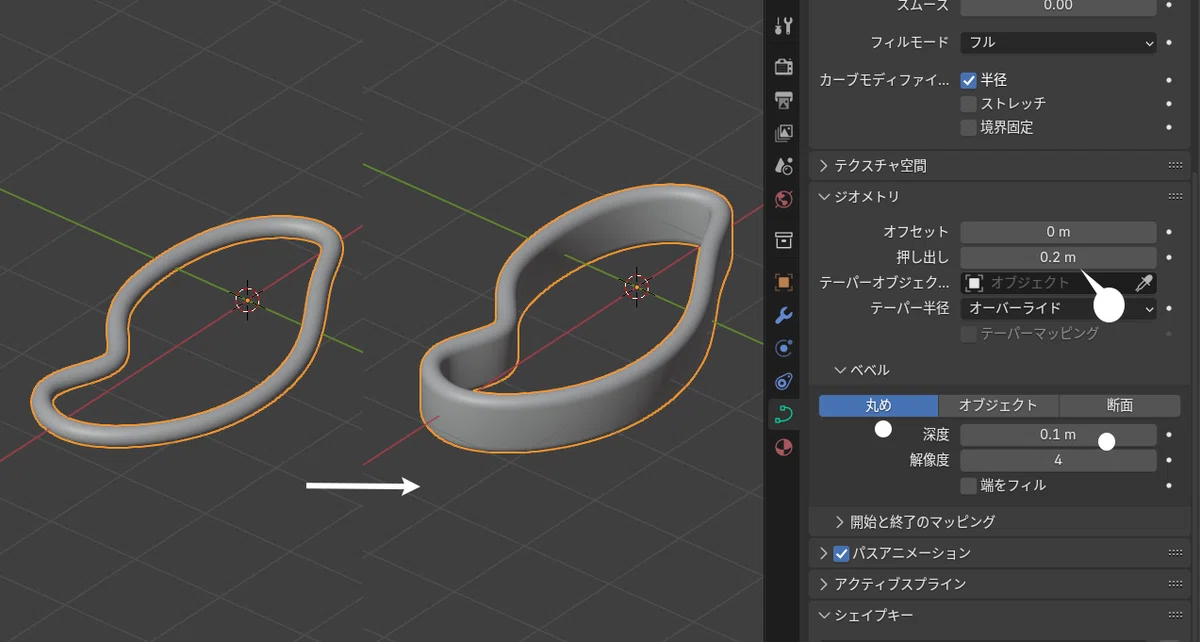The image size is (1200, 642).
Task: Open the Material properties tab
Action: [x=784, y=447]
